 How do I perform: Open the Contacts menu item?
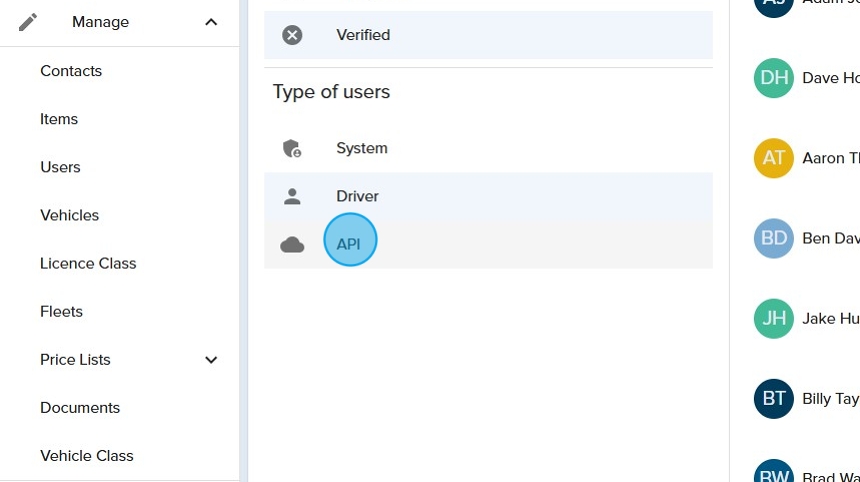click(71, 71)
